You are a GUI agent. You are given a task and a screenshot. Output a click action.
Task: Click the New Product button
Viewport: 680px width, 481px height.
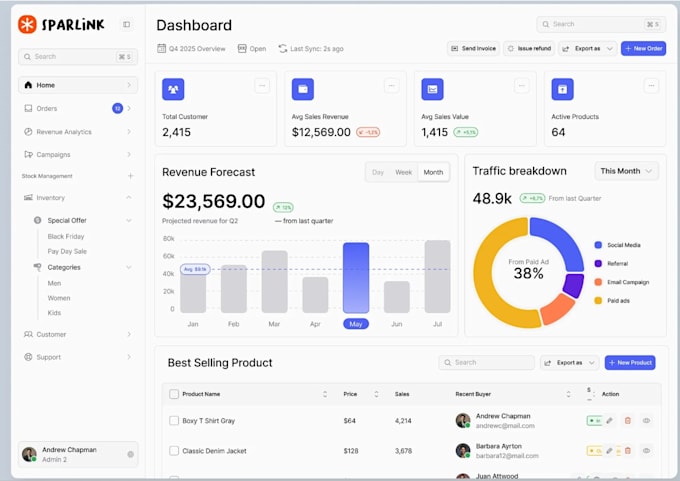[x=630, y=363]
